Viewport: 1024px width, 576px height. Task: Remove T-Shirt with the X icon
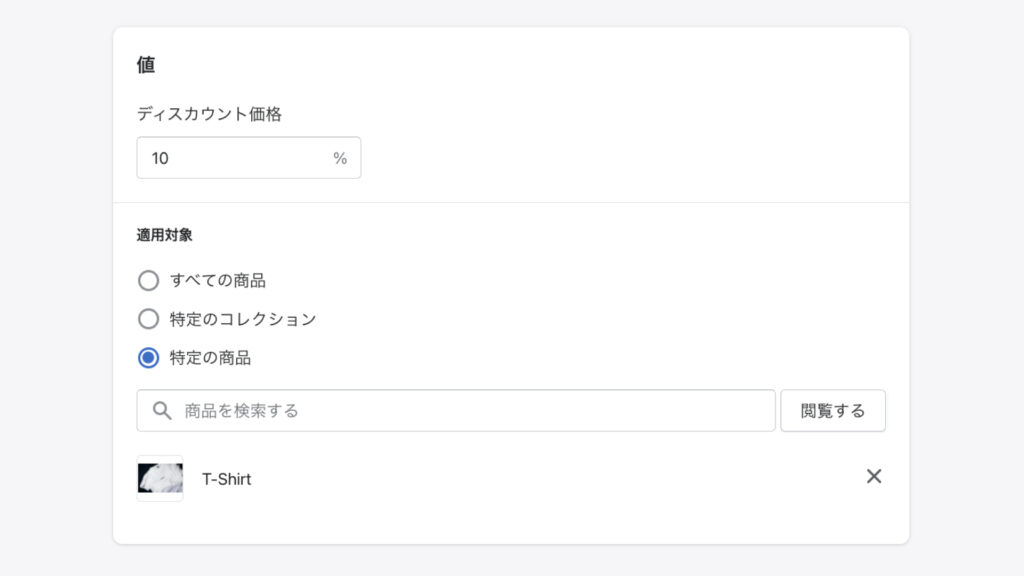pyautogui.click(x=874, y=477)
